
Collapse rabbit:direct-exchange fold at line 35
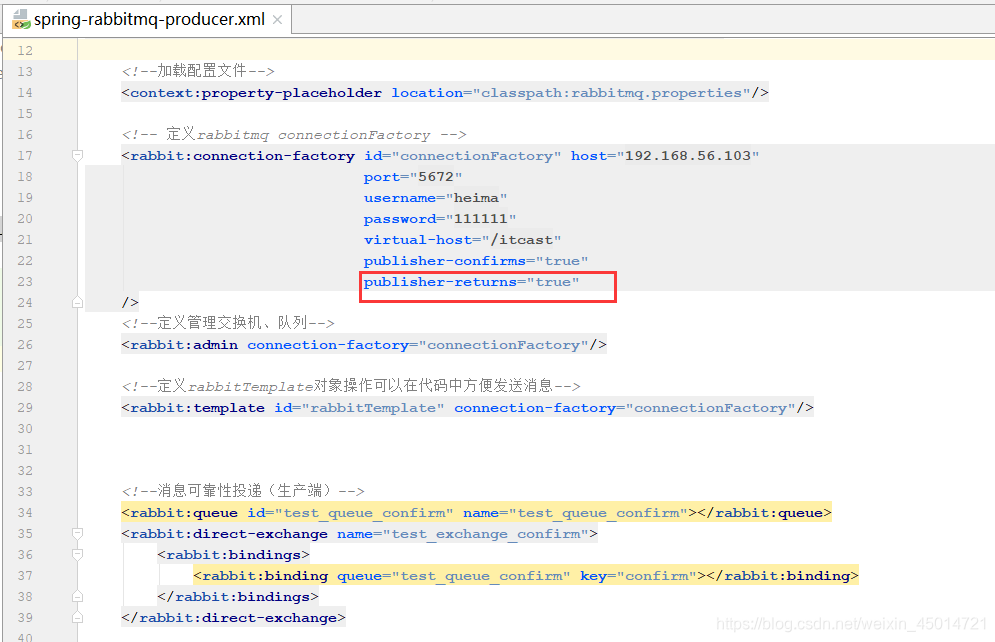click(x=77, y=534)
